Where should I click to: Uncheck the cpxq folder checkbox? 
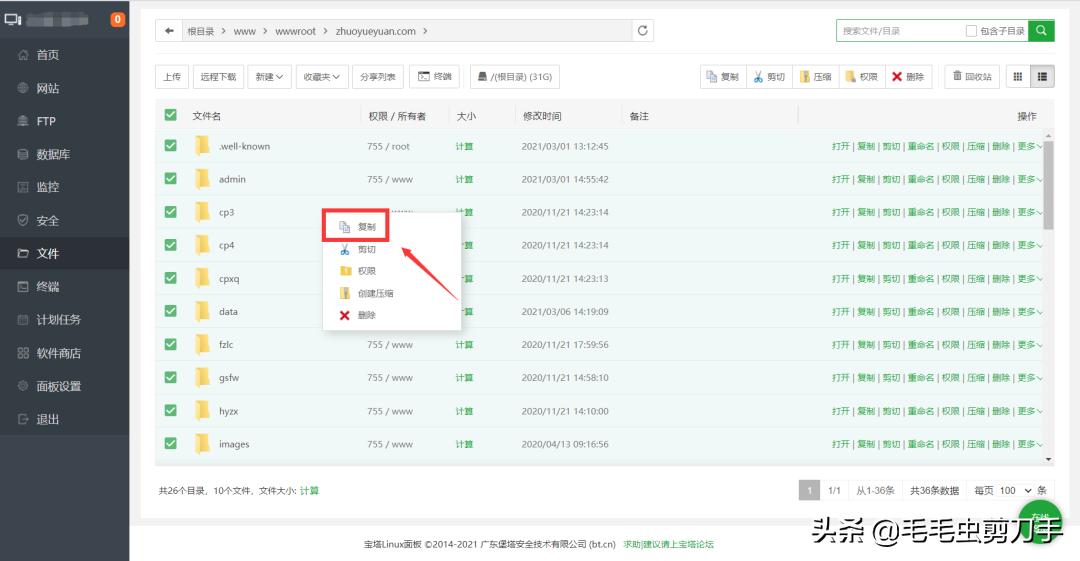[171, 278]
